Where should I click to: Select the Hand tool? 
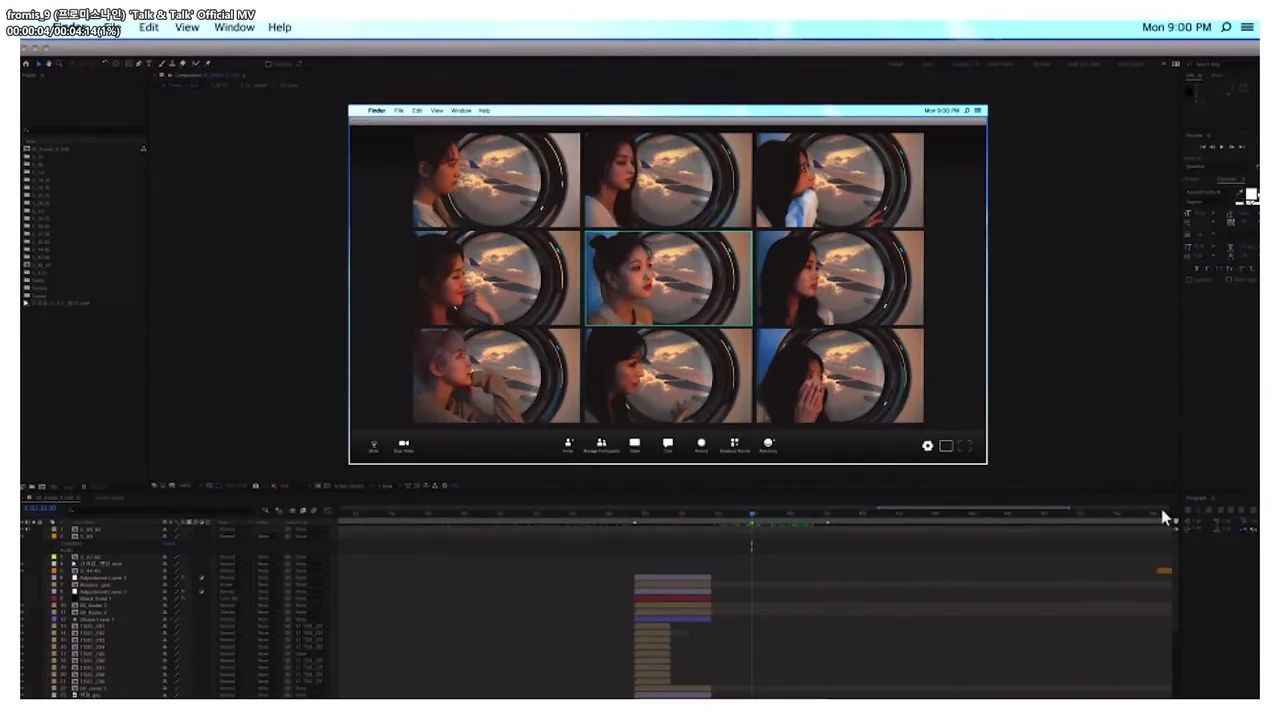coord(49,63)
